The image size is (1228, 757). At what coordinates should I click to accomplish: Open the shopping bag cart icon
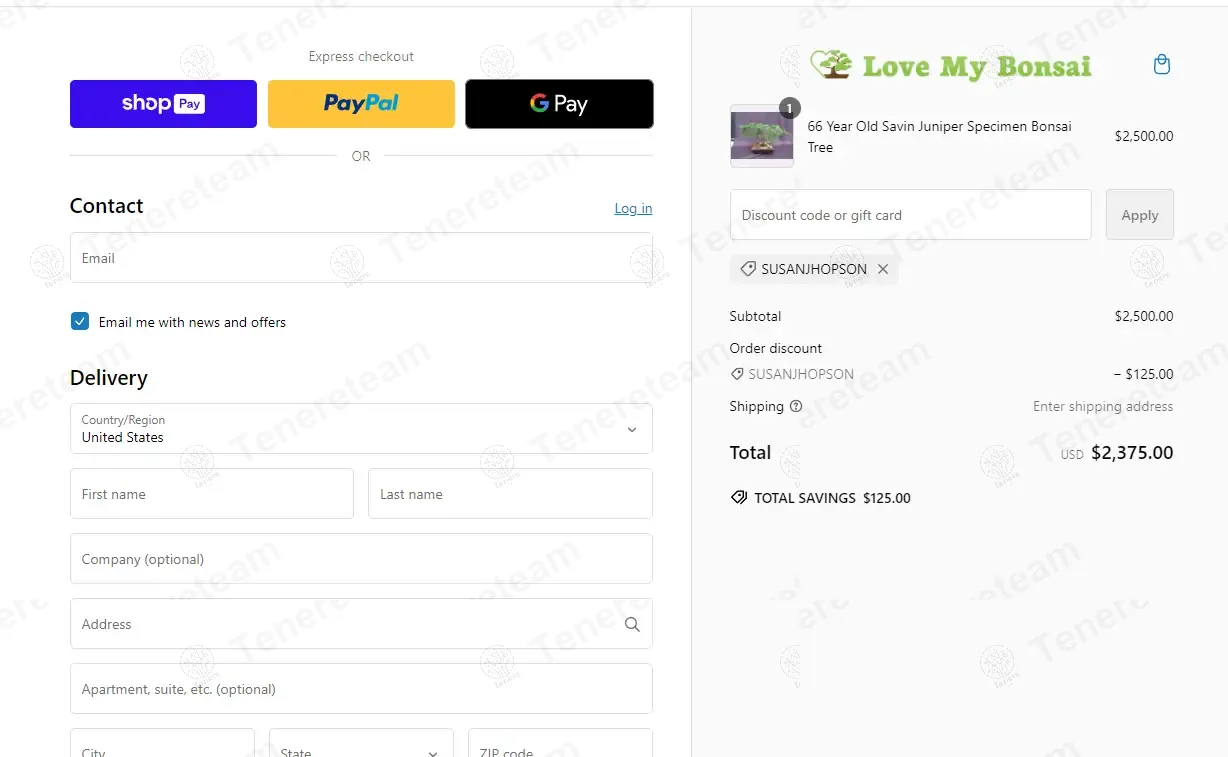click(1161, 65)
